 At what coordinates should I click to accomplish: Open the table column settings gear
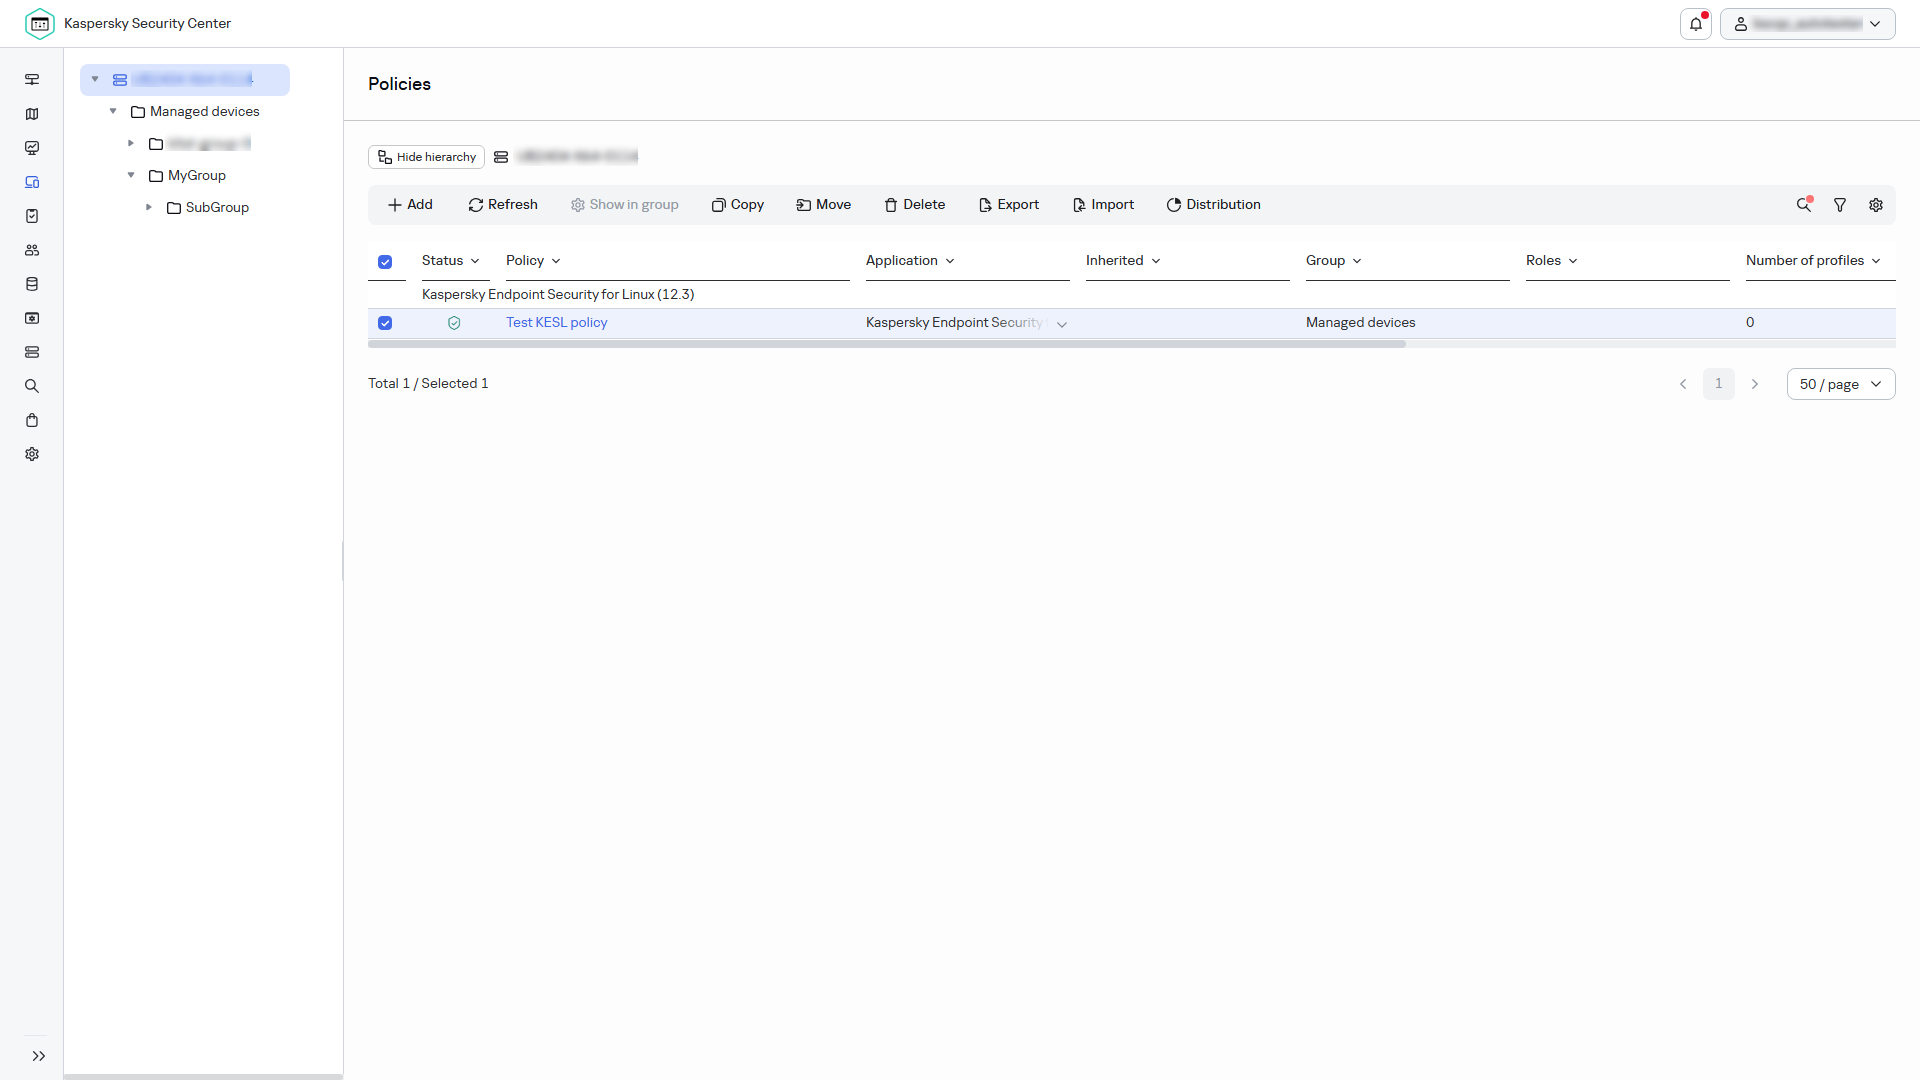coord(1876,205)
